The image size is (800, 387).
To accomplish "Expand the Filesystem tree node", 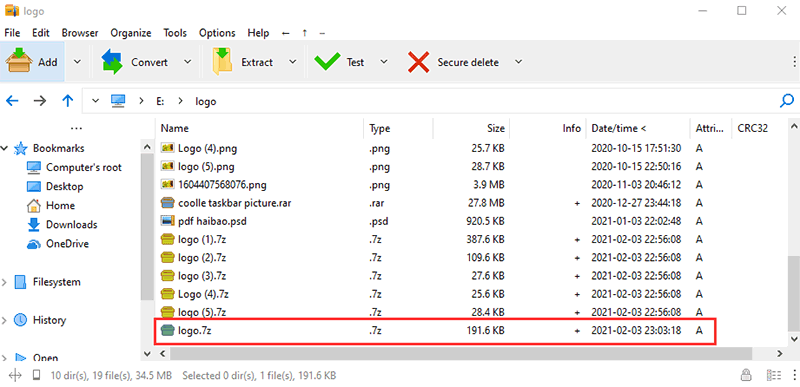I will (5, 282).
